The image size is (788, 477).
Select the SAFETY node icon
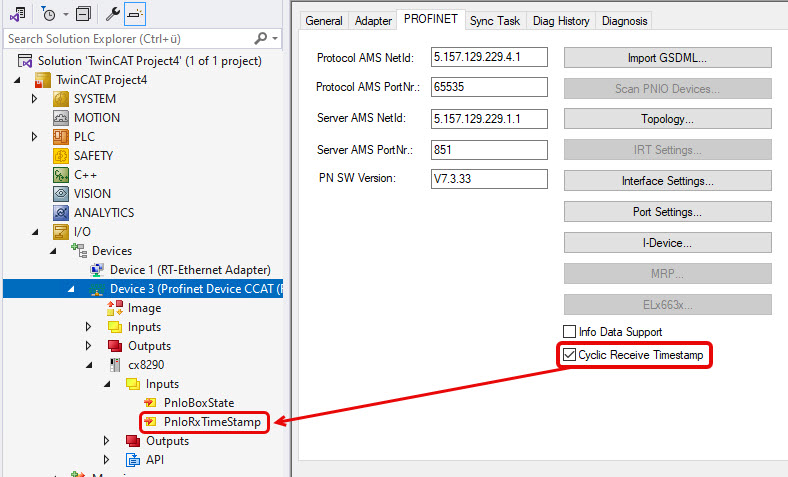61,156
